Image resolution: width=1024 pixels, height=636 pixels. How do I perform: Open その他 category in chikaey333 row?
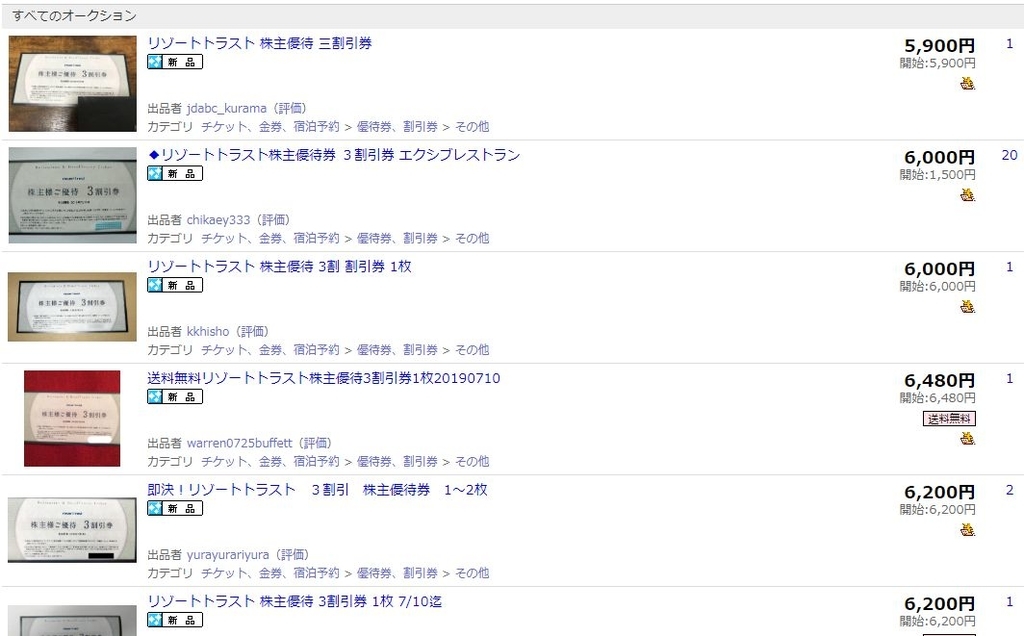point(472,238)
